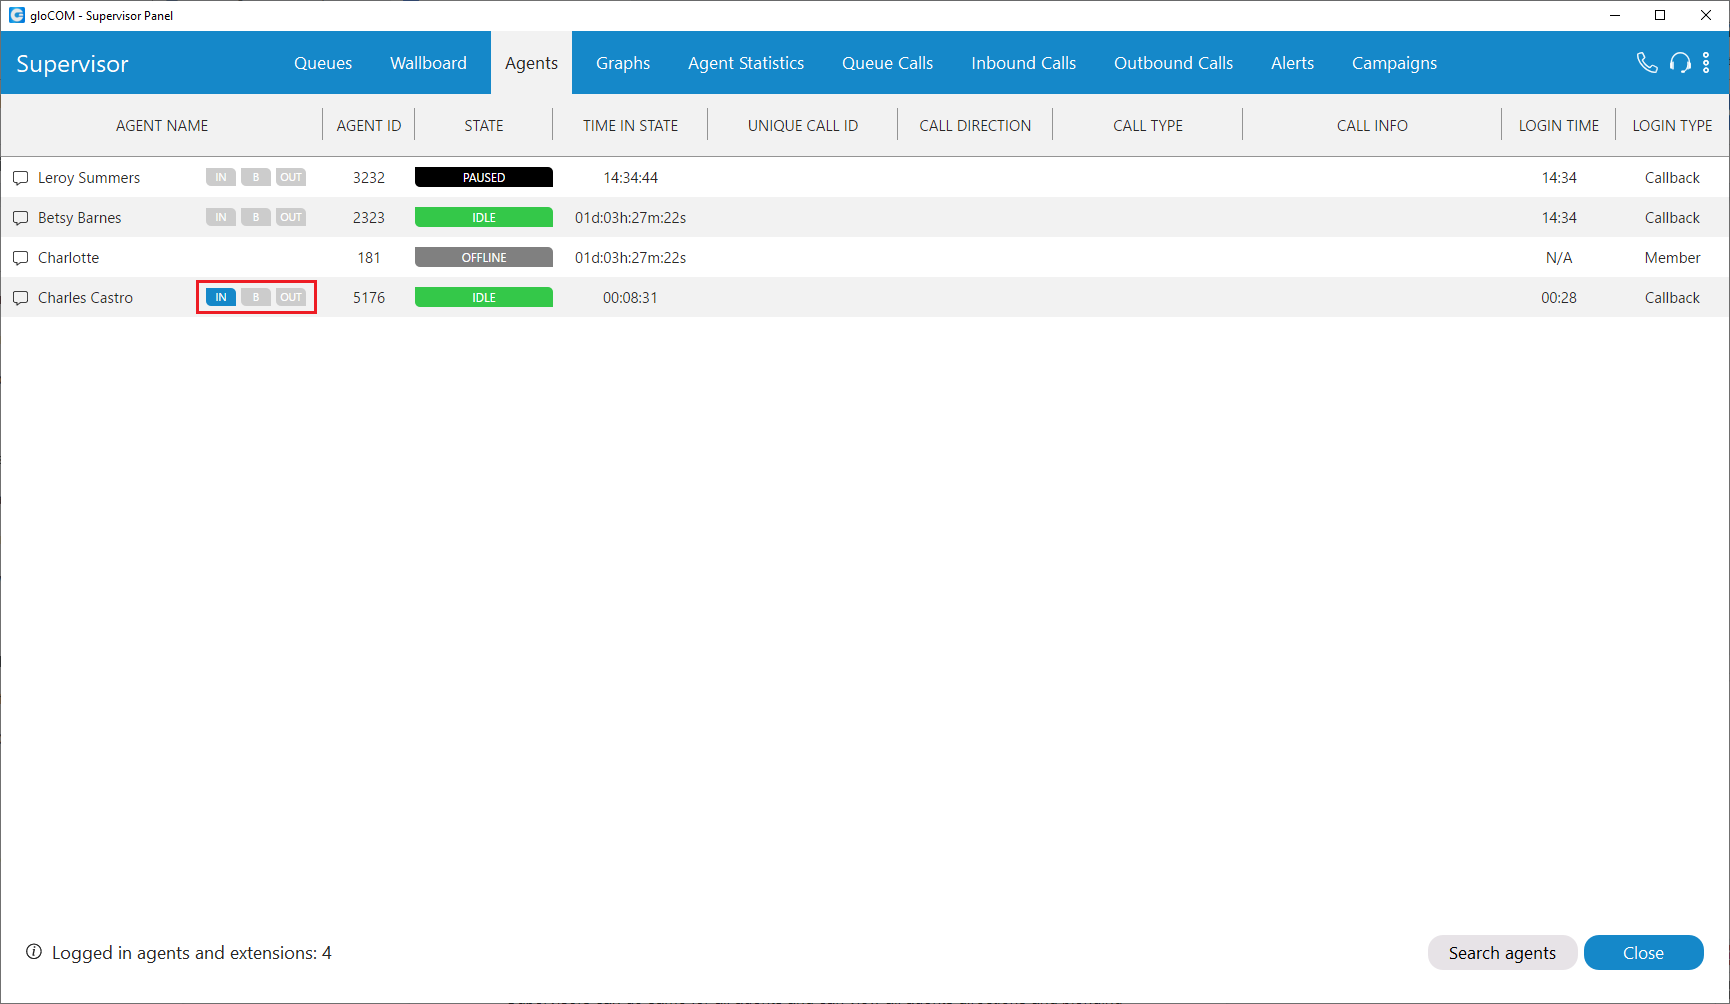The image size is (1730, 1004).
Task: Toggle IN for Charles Castro
Action: [221, 297]
